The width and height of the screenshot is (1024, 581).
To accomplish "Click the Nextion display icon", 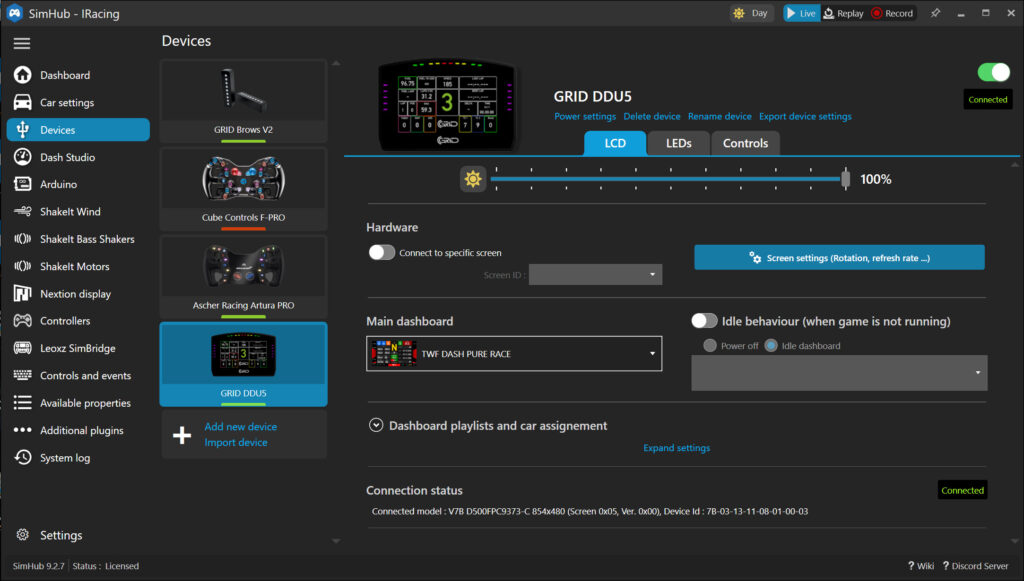I will tap(23, 294).
